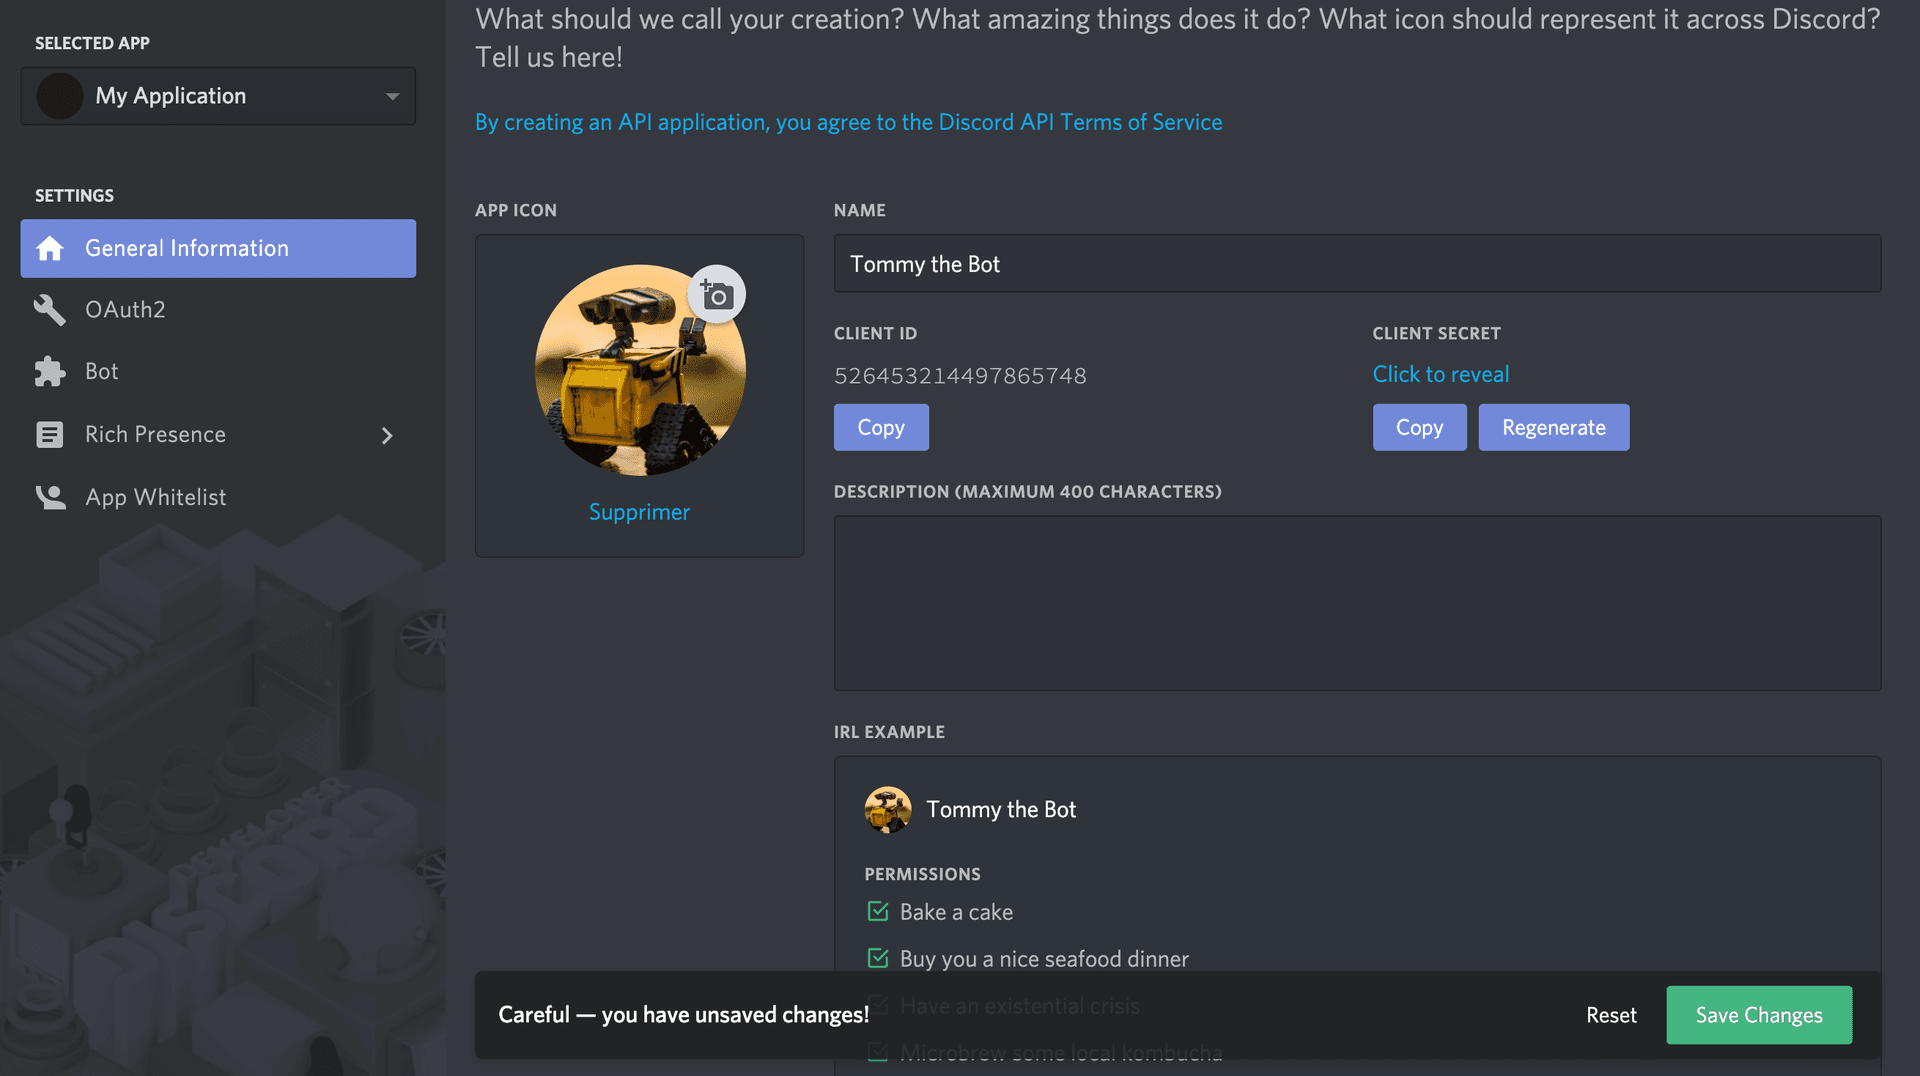Open the OAuth2 settings page
1920x1076 pixels.
pos(125,310)
